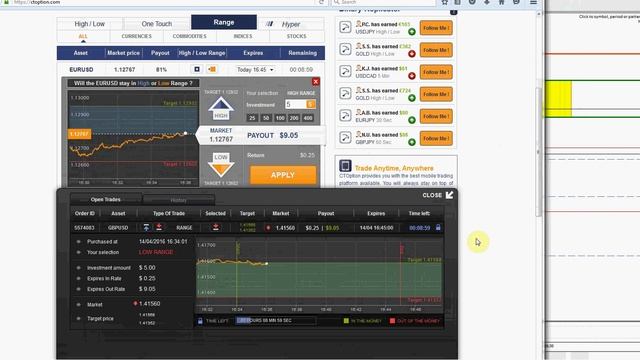Switch to the One Touch tab
640x360 pixels.
(157, 24)
